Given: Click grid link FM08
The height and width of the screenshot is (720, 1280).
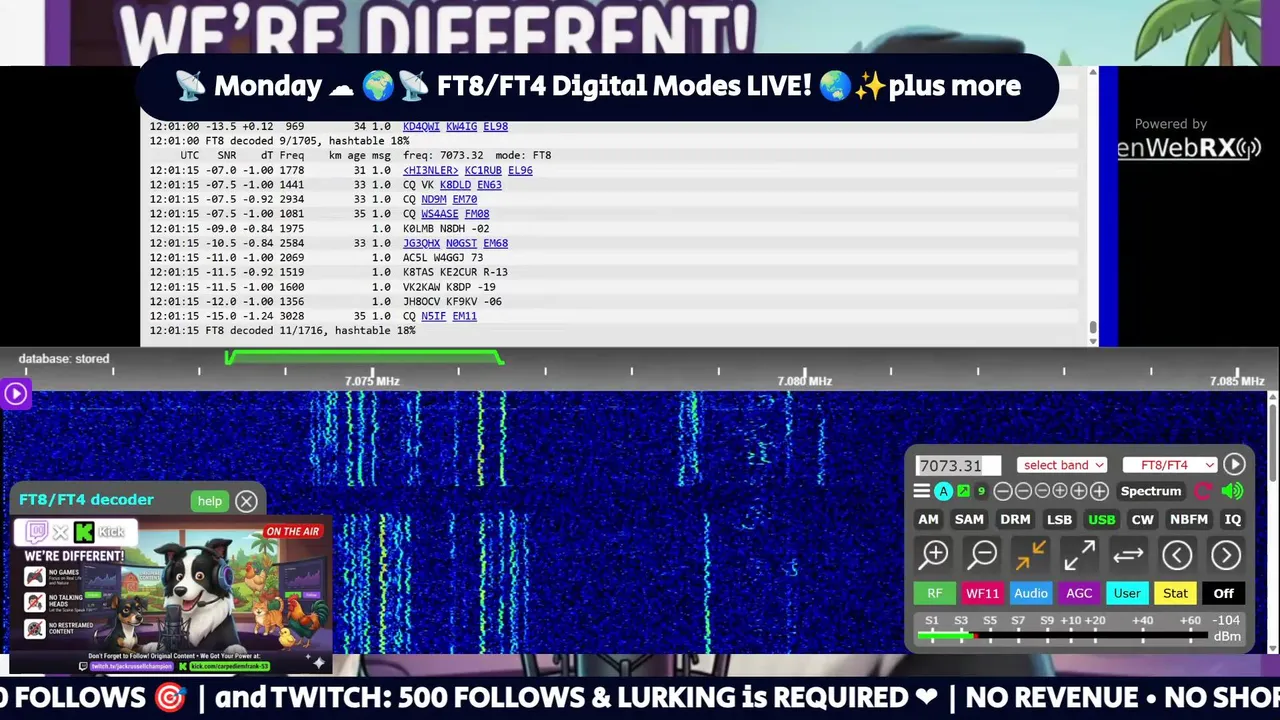Looking at the screenshot, I should pyautogui.click(x=477, y=214).
